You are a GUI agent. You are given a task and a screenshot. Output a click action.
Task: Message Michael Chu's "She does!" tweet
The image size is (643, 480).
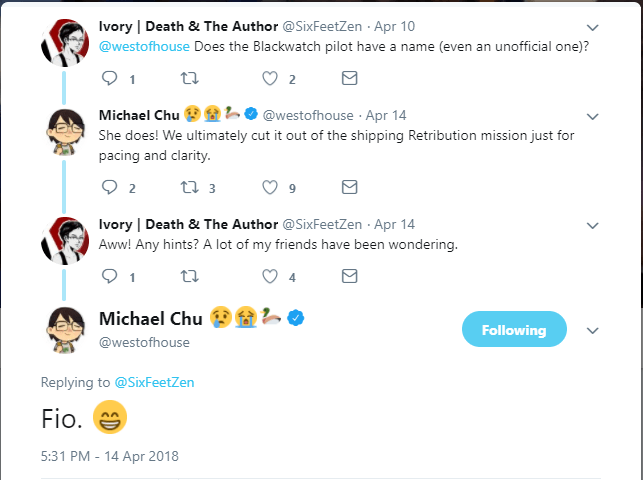[x=349, y=187]
